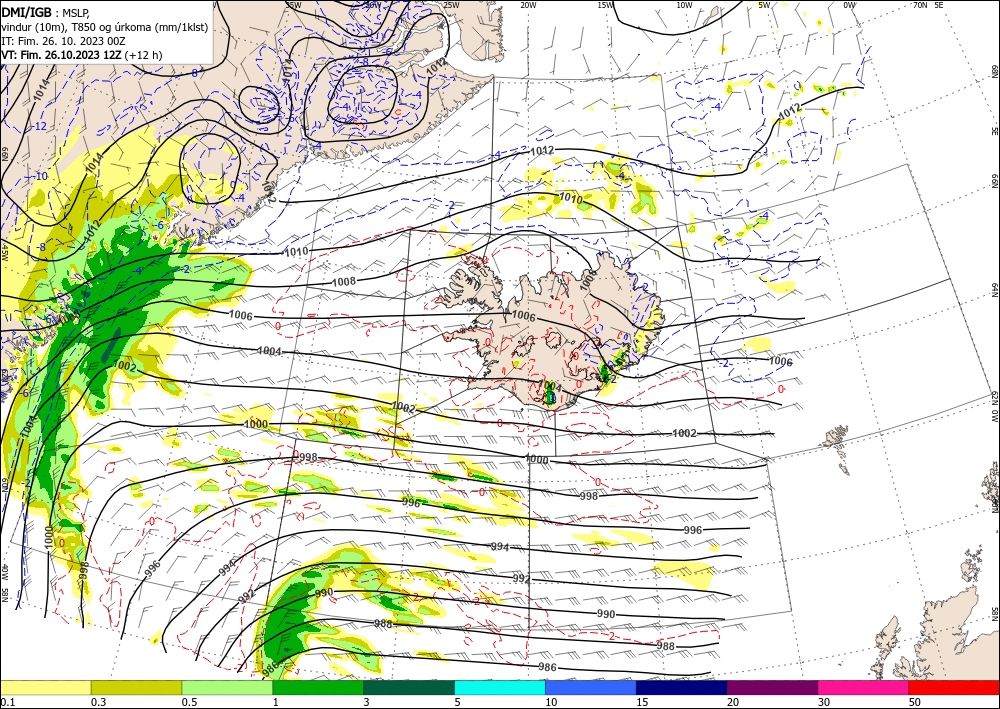Click the blue 10–15 legend swatch
The width and height of the screenshot is (1000, 709).
pyautogui.click(x=591, y=687)
